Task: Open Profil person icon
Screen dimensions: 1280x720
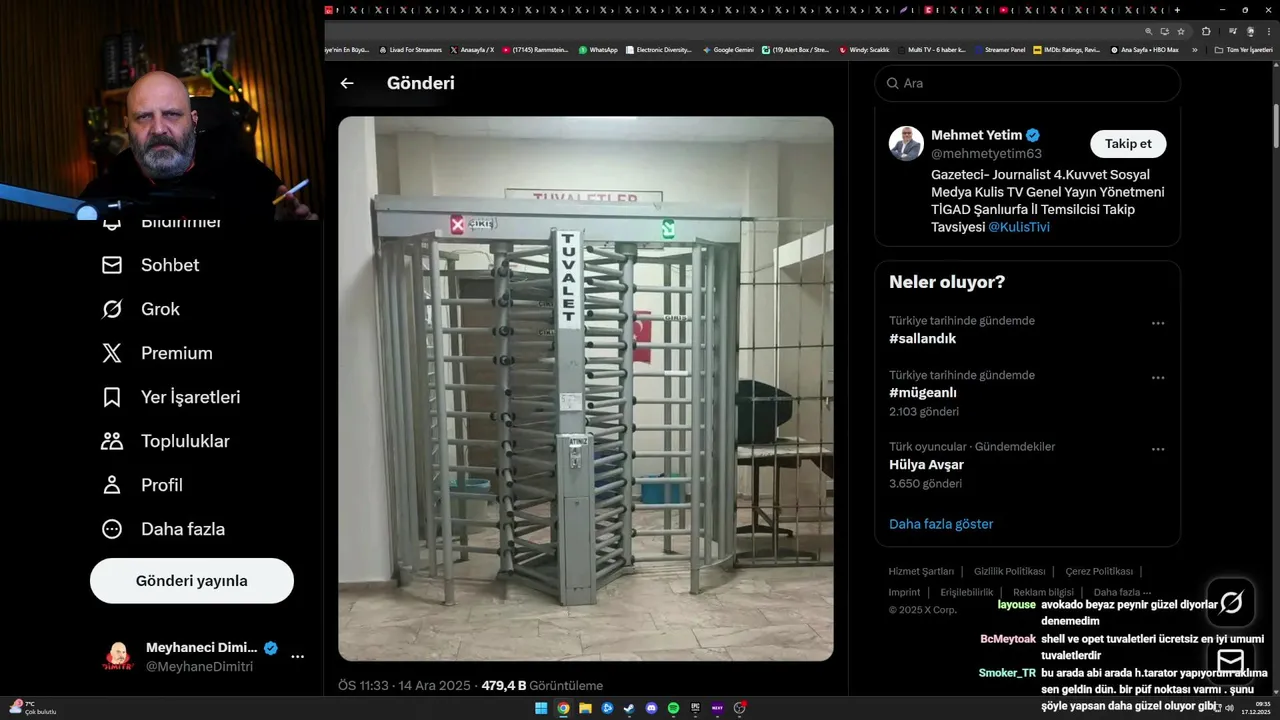Action: (112, 485)
